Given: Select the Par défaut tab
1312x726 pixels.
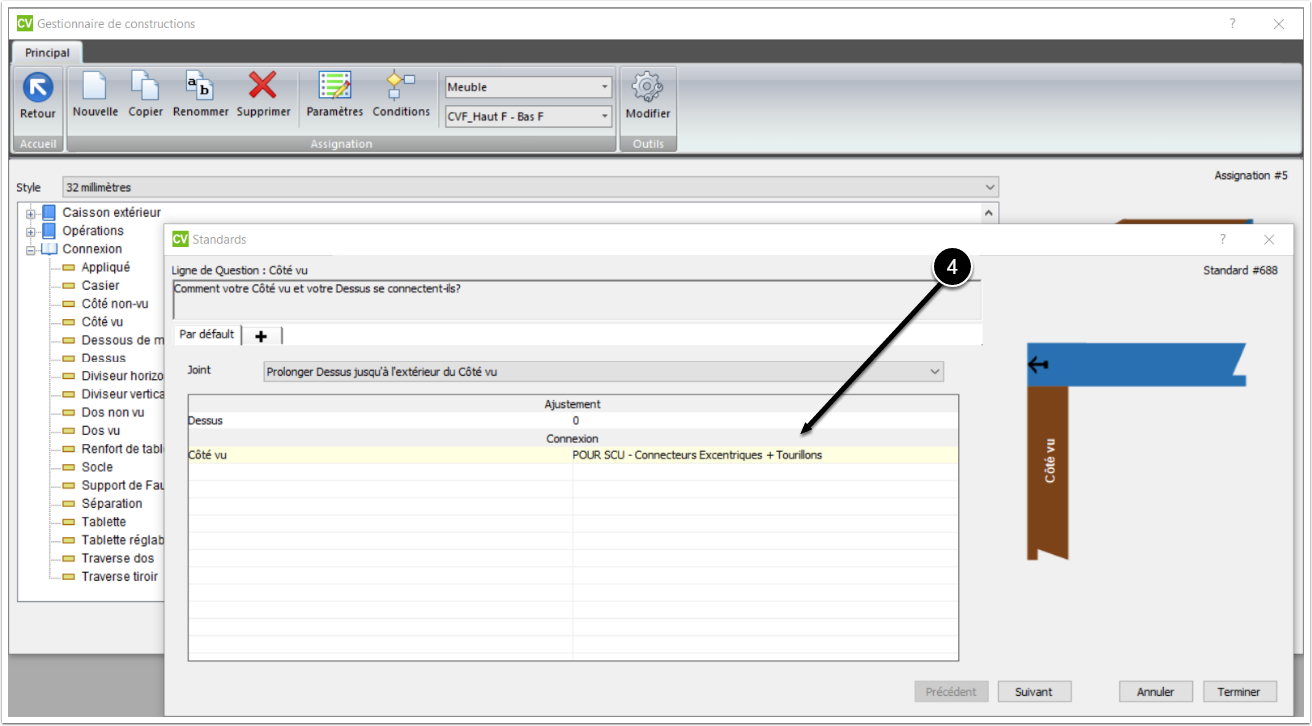Looking at the screenshot, I should pos(207,334).
